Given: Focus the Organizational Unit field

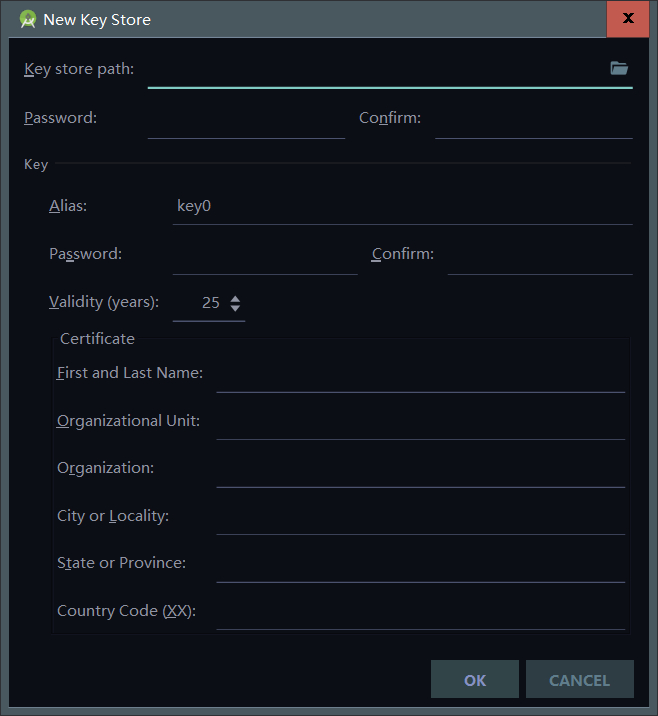Looking at the screenshot, I should pos(421,422).
